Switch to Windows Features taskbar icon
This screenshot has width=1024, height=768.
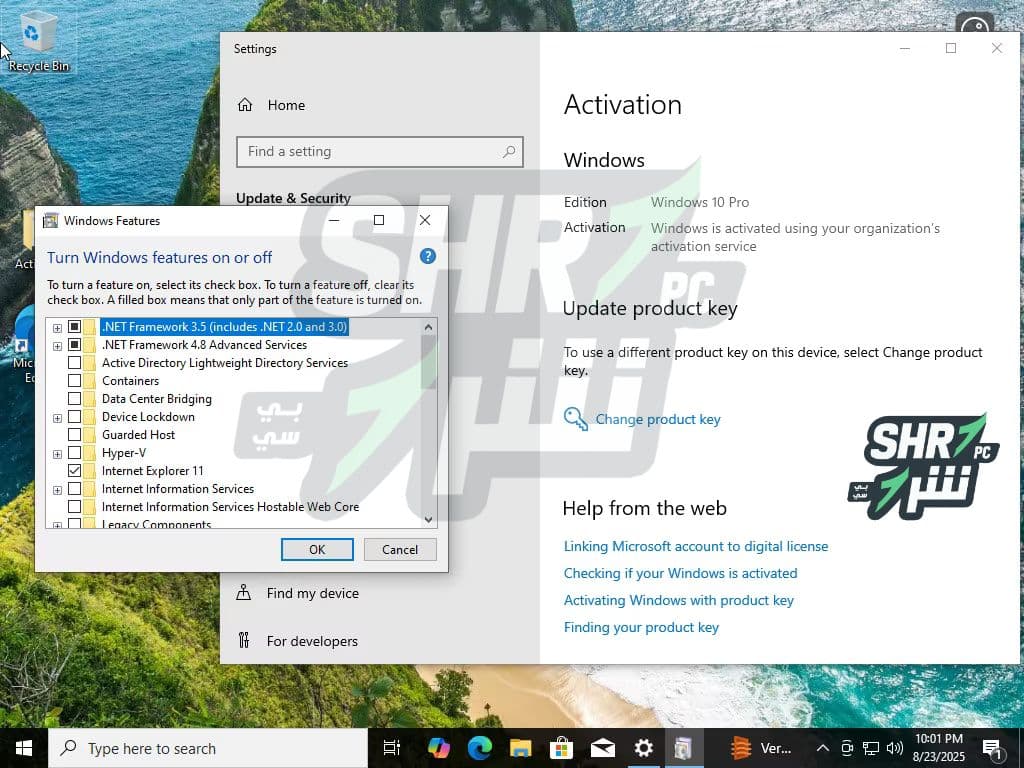pyautogui.click(x=684, y=748)
